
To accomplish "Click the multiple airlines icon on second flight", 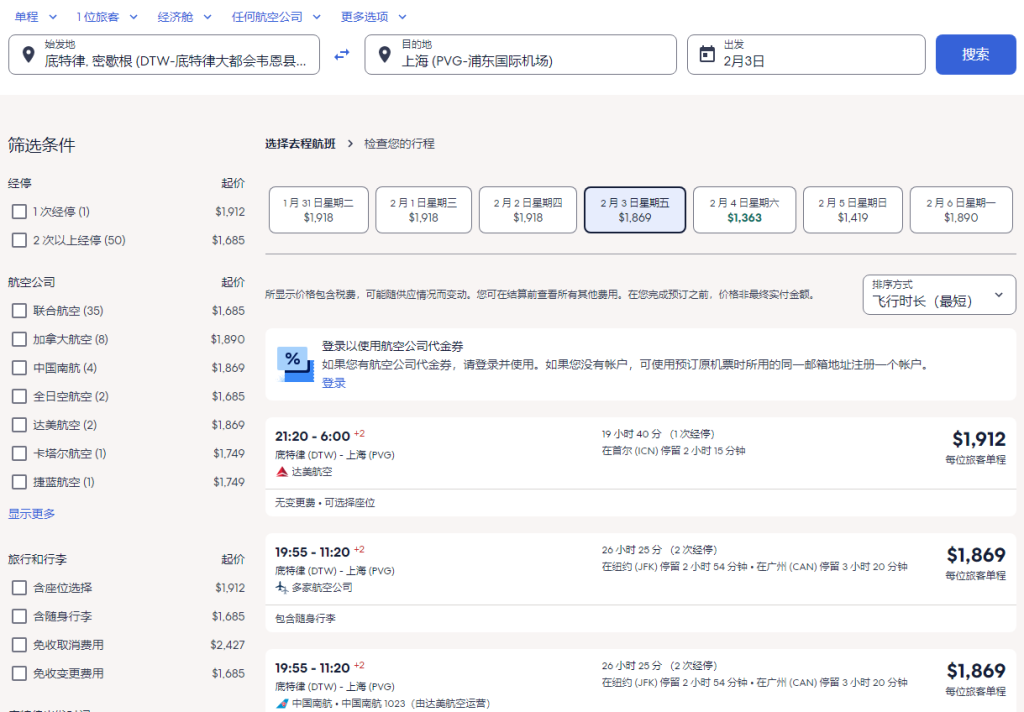I will [282, 587].
